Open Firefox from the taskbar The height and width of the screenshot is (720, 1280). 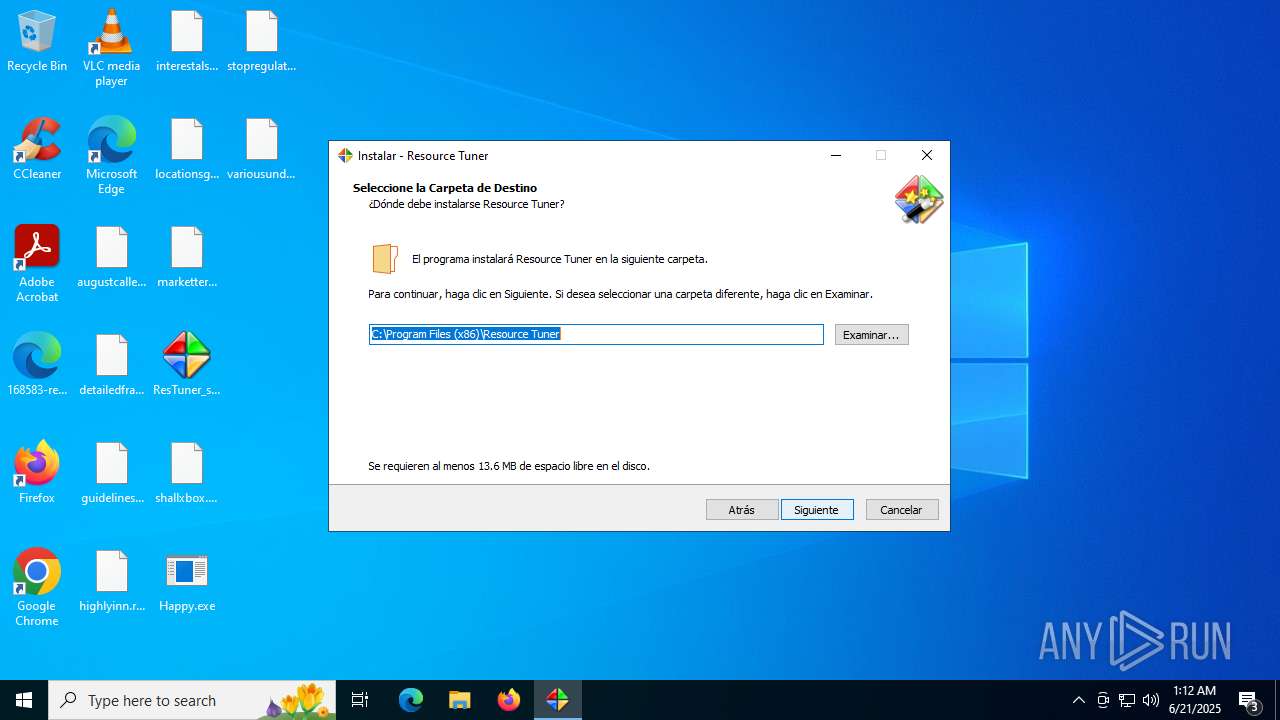click(x=509, y=700)
